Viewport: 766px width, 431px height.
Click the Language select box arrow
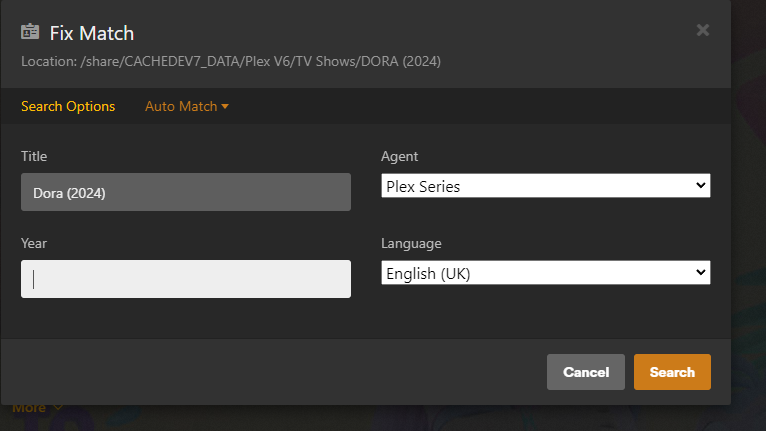(699, 273)
